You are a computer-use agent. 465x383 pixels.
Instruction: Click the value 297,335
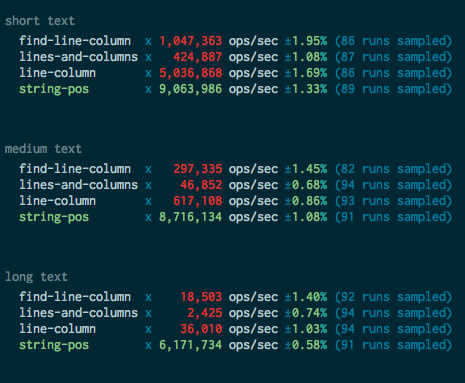click(198, 169)
